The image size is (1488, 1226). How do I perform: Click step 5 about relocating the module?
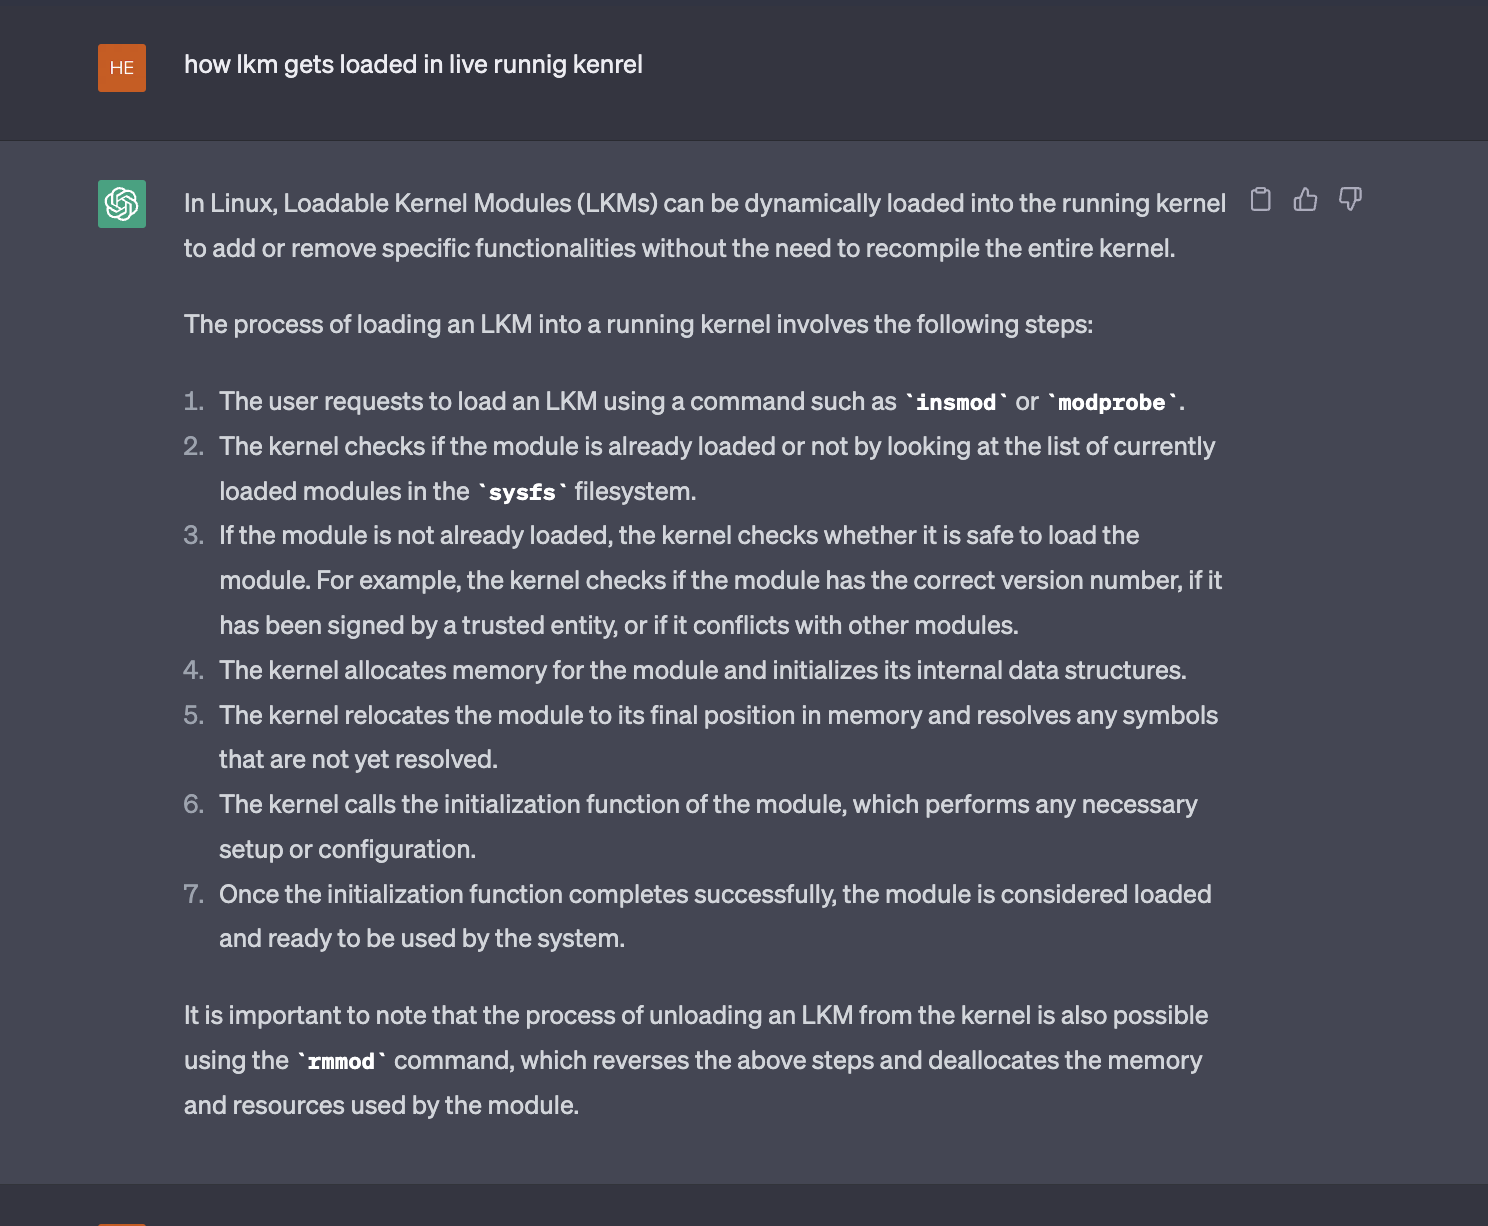(x=718, y=737)
